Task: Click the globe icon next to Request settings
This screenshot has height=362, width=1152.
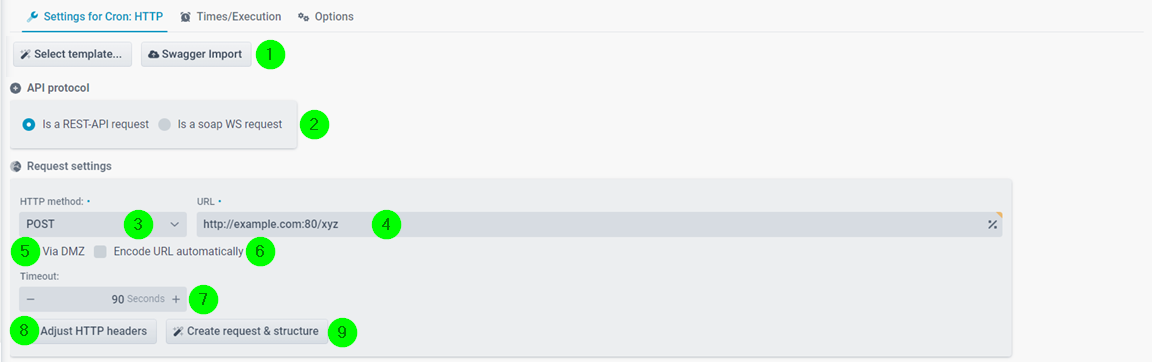Action: pos(15,167)
